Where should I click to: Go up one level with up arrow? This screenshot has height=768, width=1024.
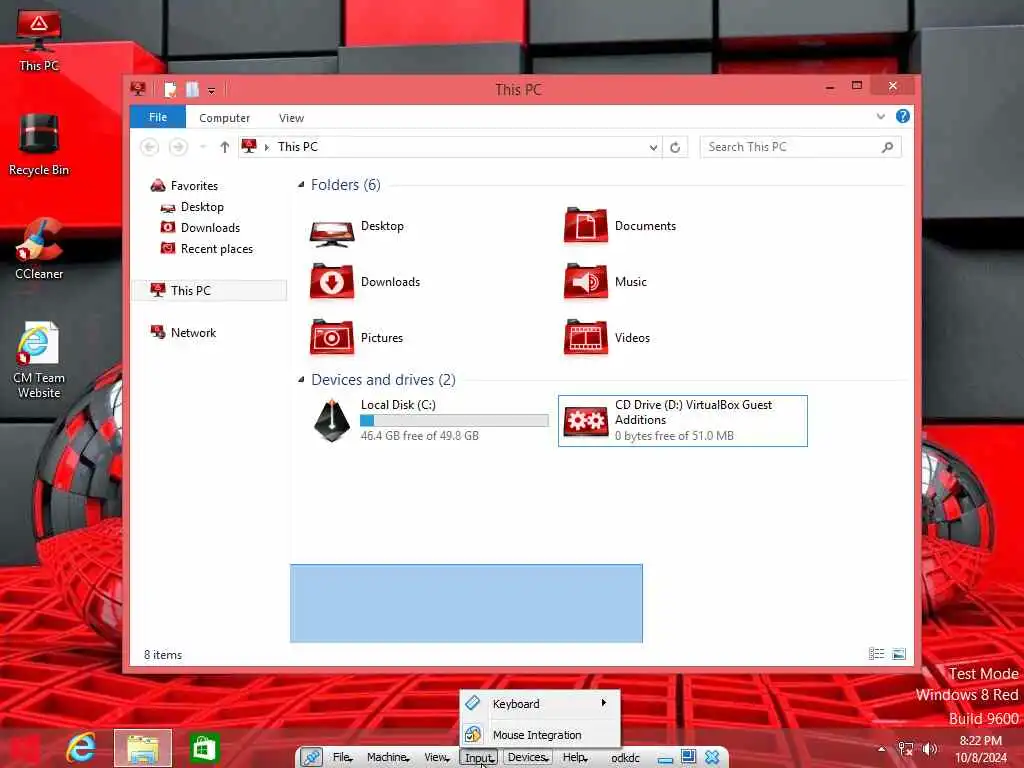(225, 147)
